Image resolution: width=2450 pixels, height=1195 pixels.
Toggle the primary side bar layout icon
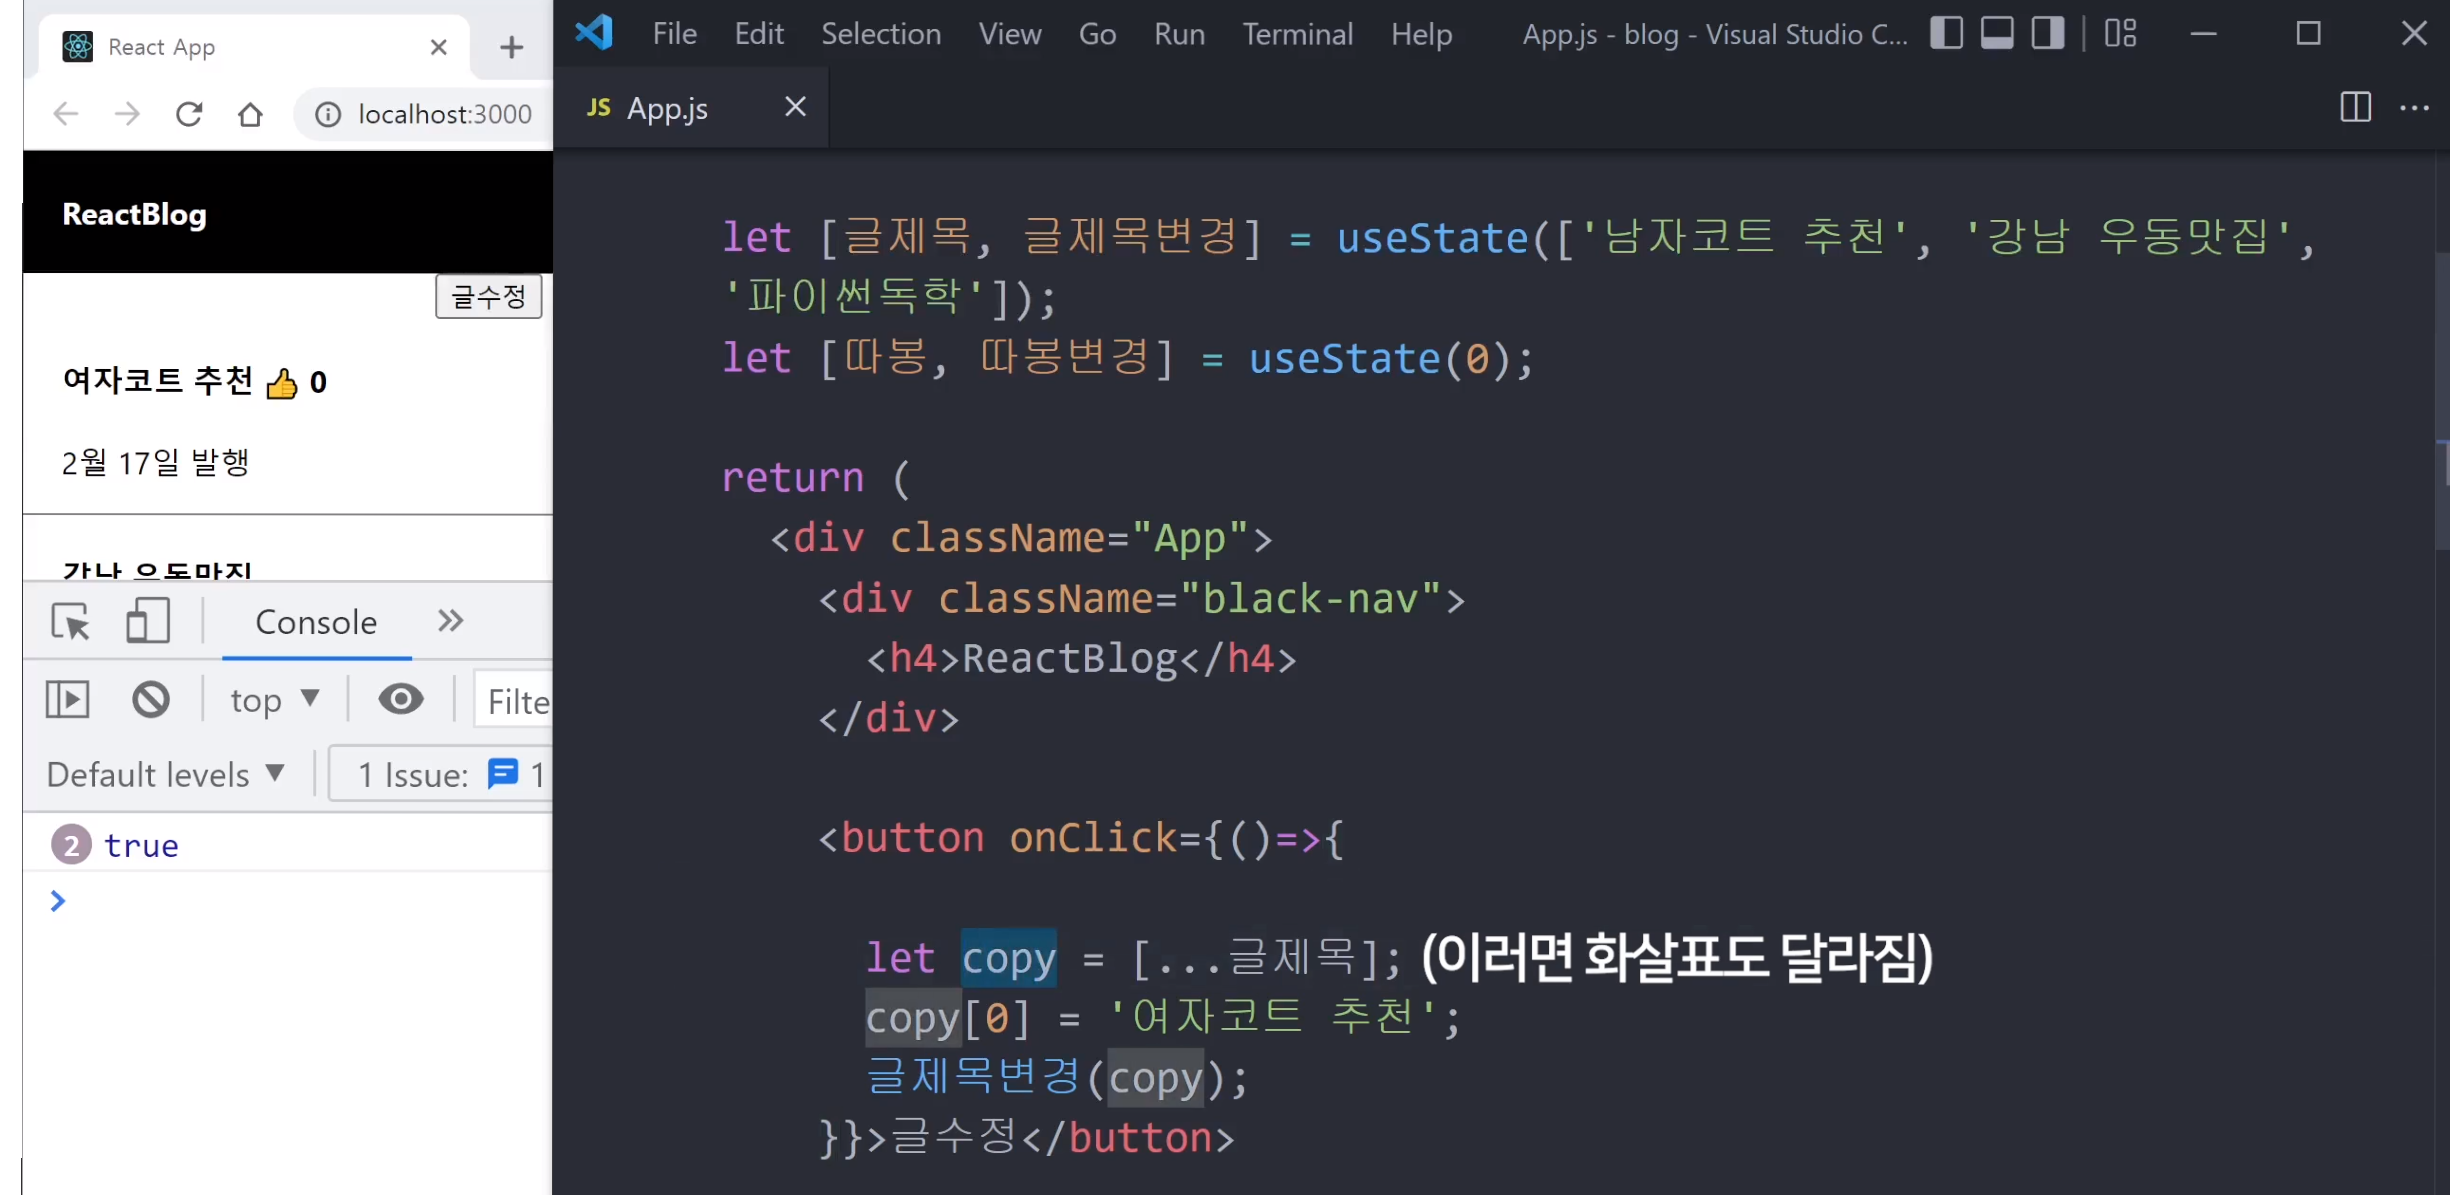click(x=1946, y=33)
